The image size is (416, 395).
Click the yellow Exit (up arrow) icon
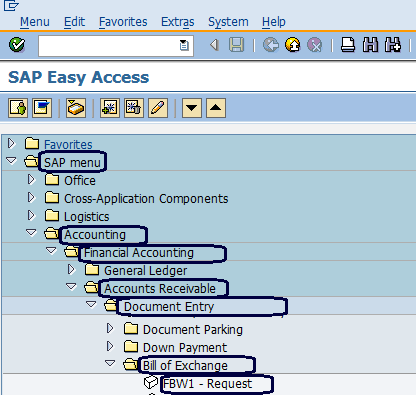click(293, 45)
